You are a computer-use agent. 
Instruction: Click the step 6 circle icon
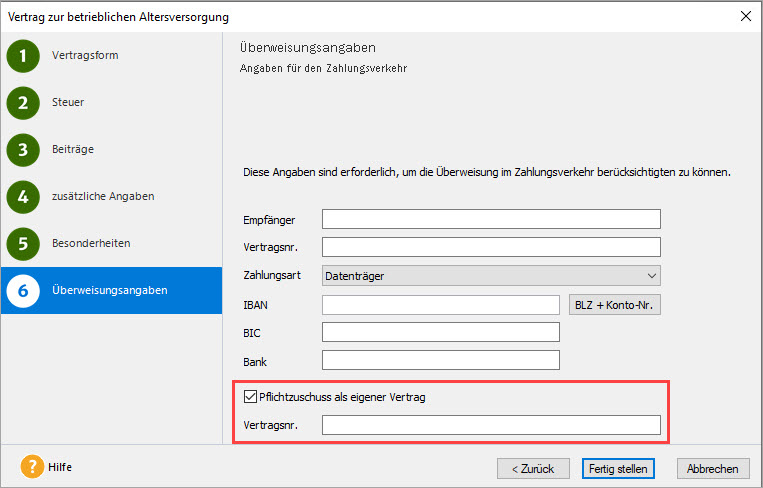tap(23, 291)
